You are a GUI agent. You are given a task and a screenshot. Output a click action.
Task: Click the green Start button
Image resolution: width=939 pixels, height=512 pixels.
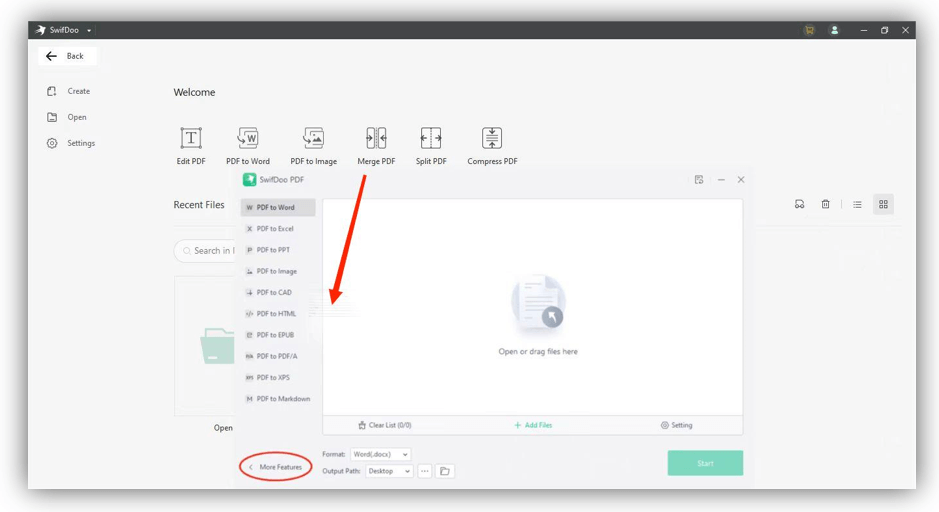point(705,463)
